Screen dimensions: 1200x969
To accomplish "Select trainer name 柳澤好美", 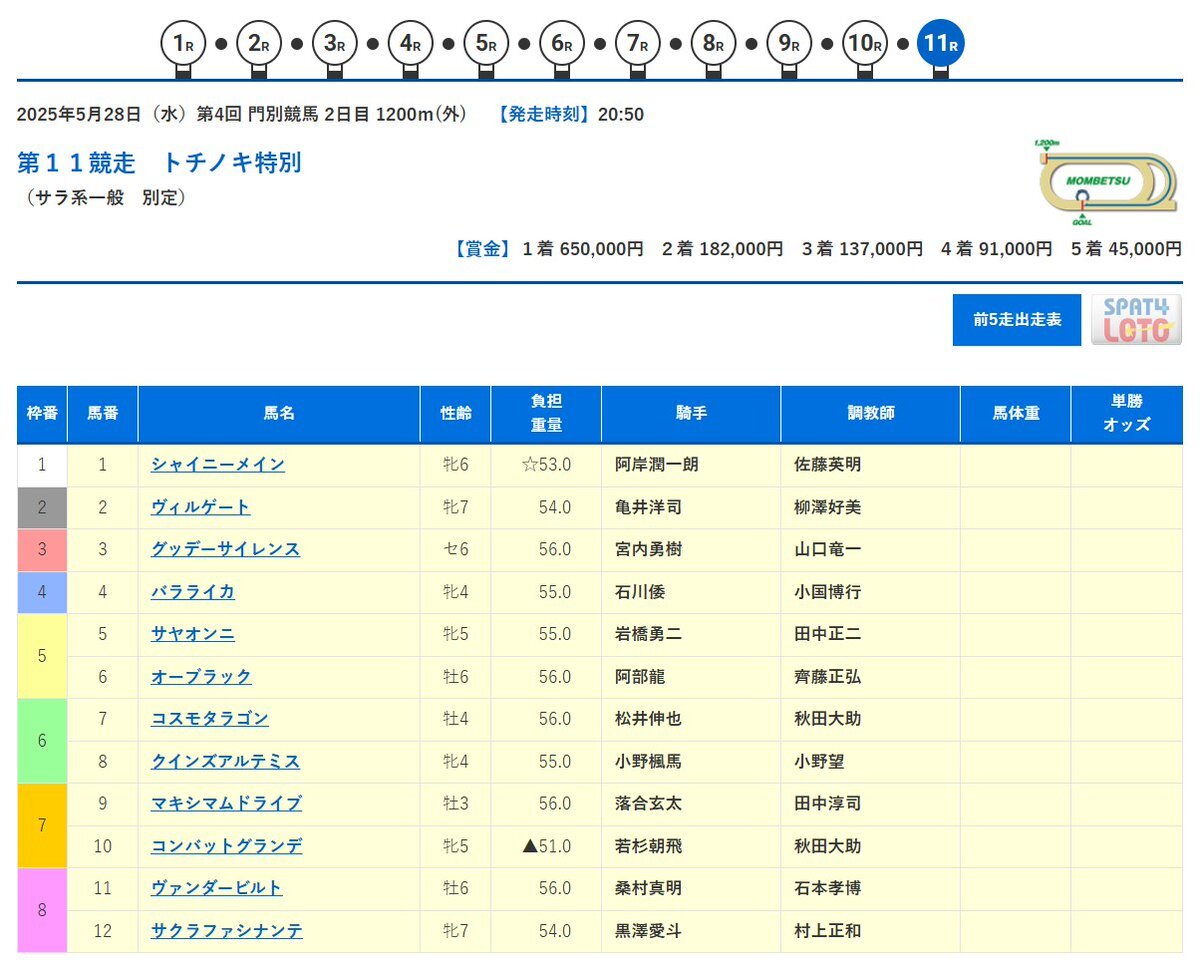I will [827, 507].
